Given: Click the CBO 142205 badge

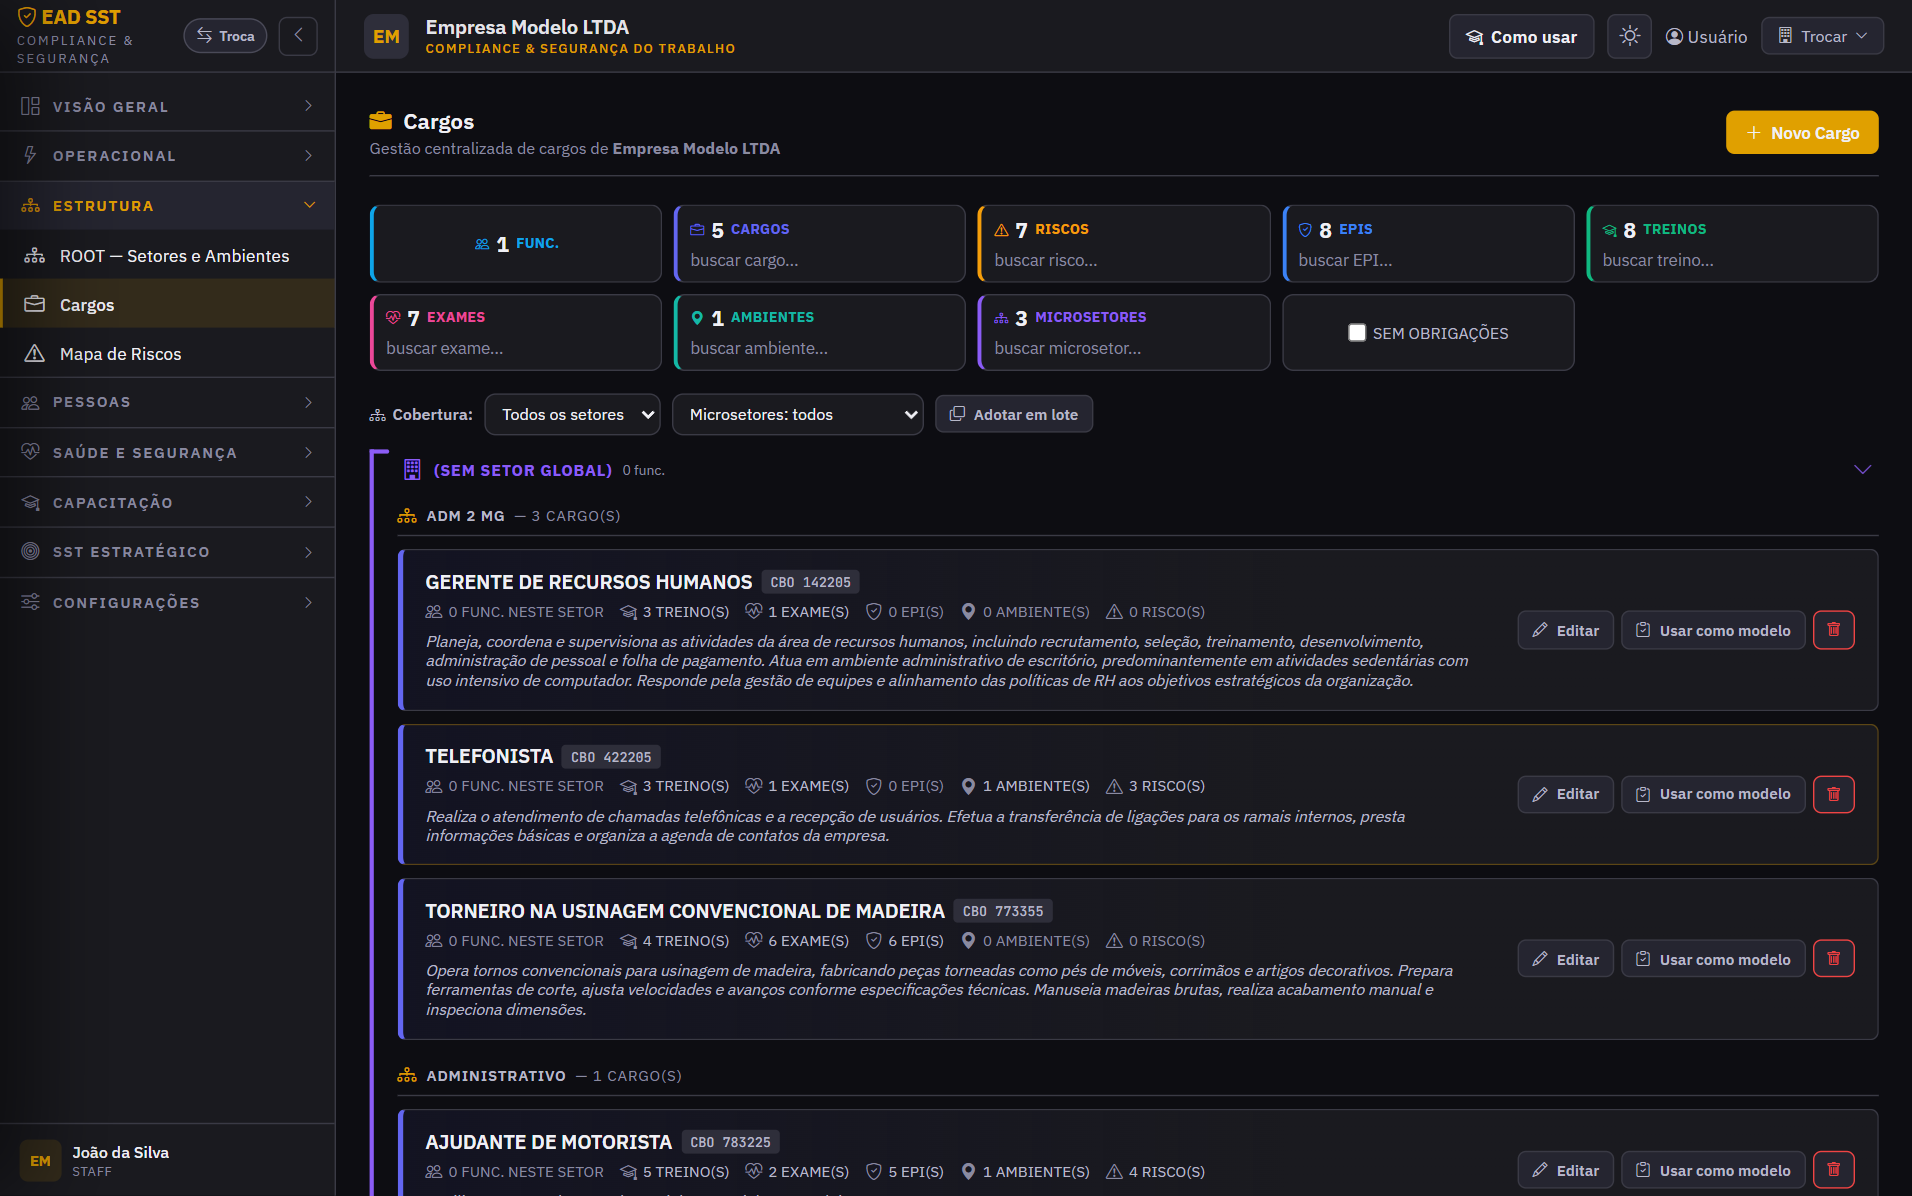Looking at the screenshot, I should [x=810, y=582].
